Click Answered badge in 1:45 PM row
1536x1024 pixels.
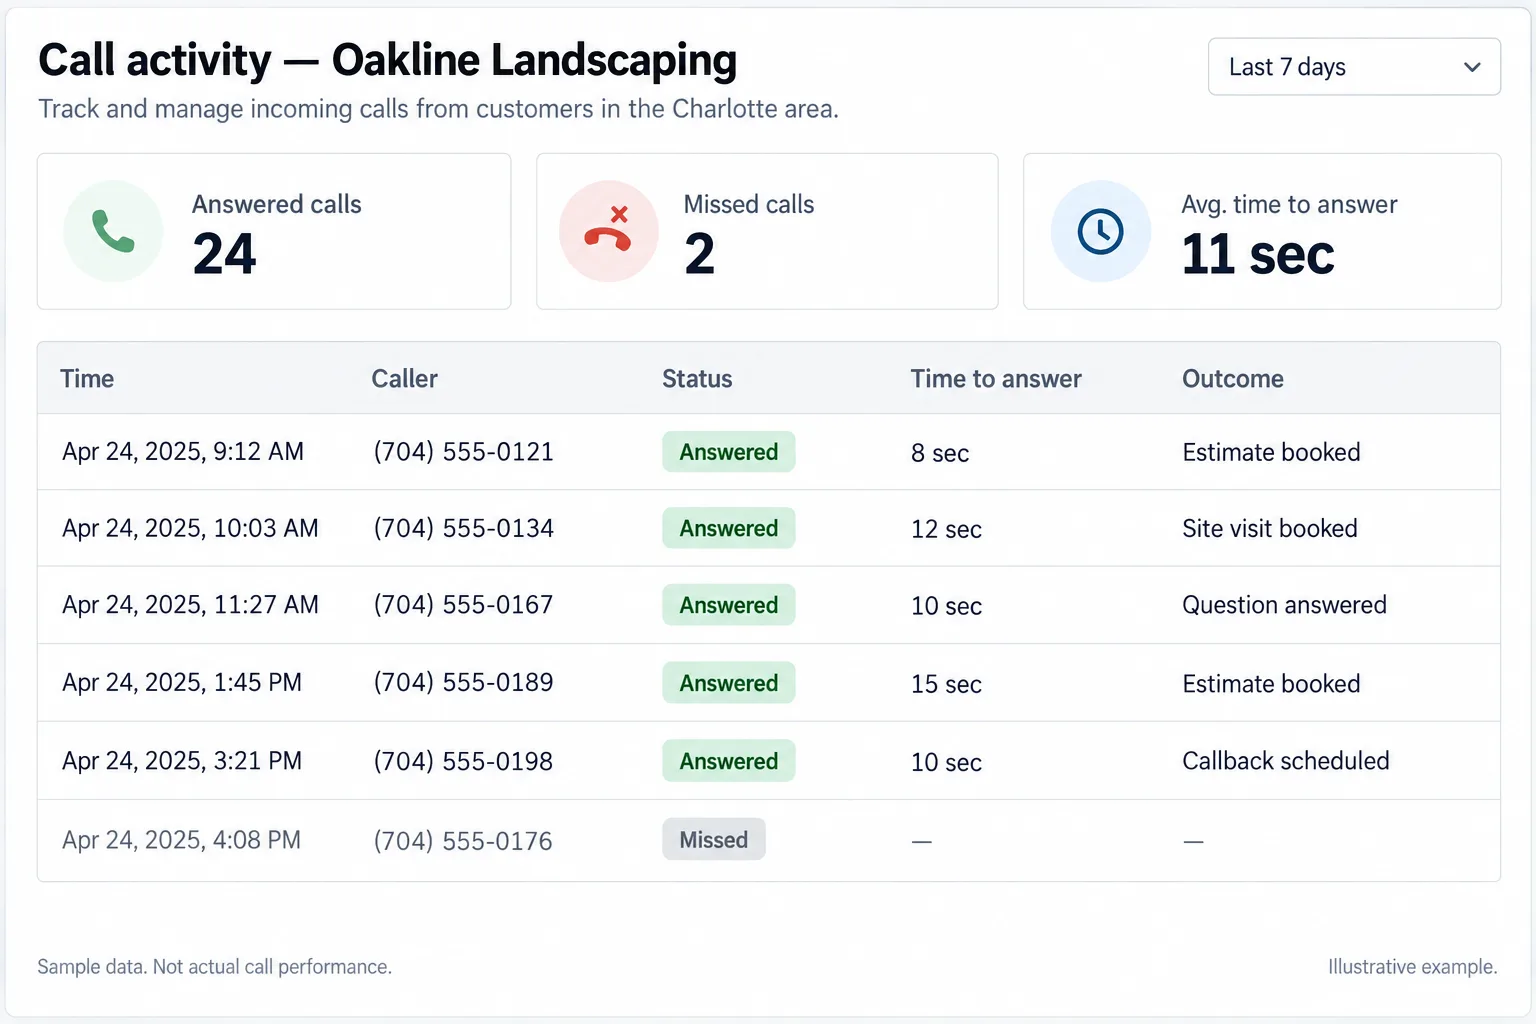click(729, 683)
